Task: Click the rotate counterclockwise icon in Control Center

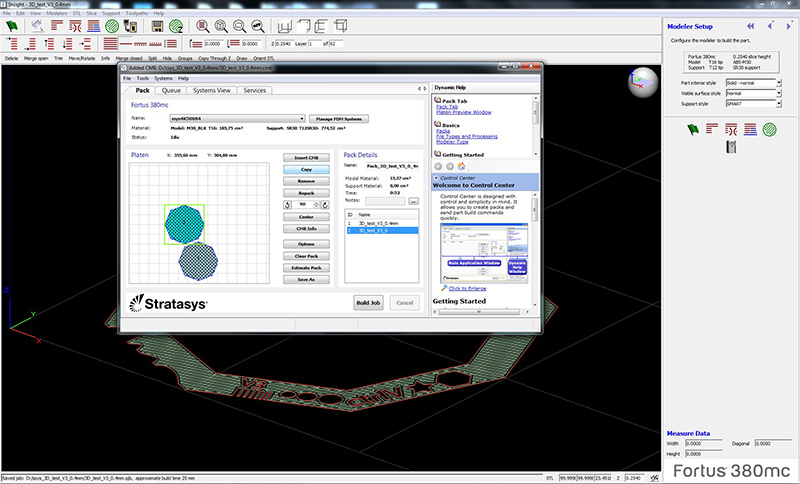Action: point(287,205)
